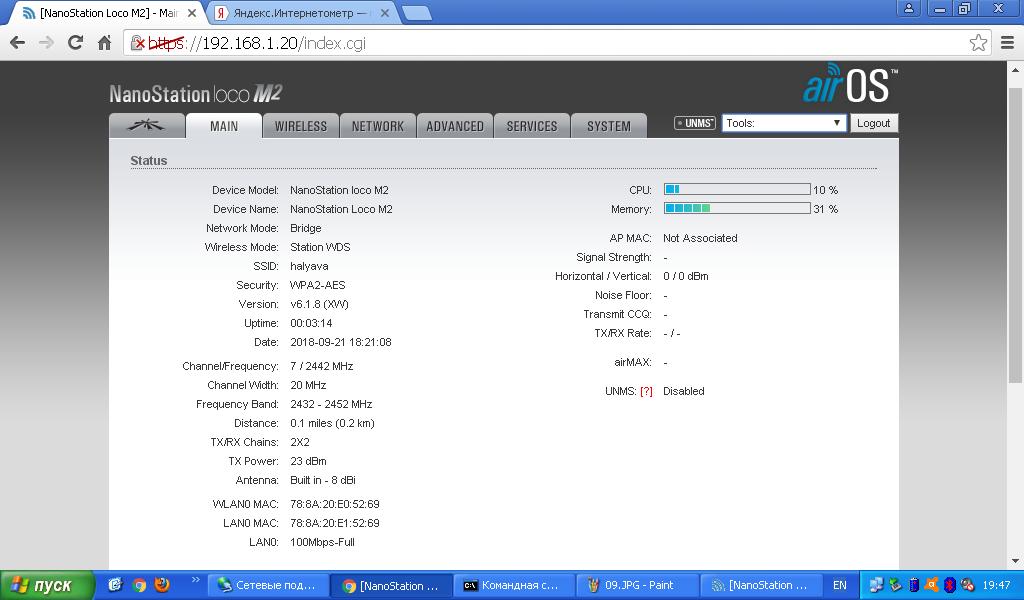
Task: Open the Командная с... taskbar window
Action: coord(514,586)
